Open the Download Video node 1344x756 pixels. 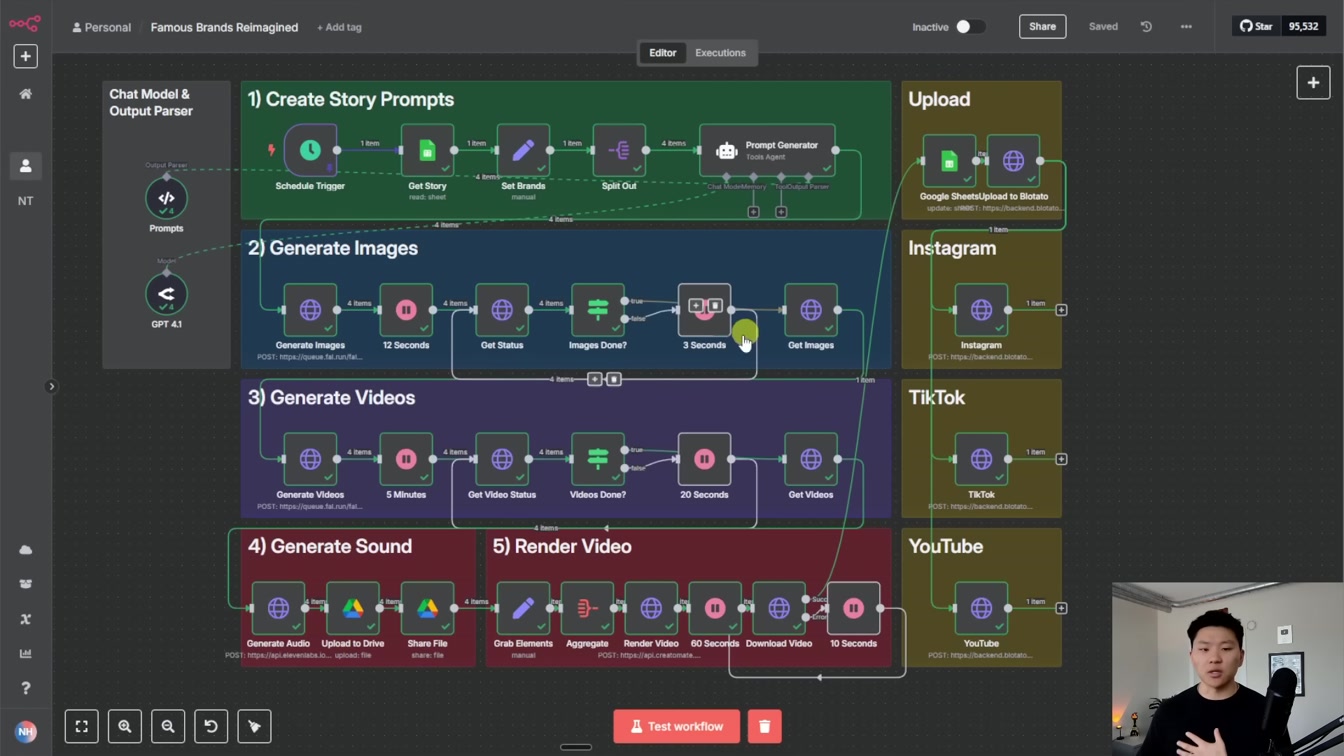coord(779,608)
